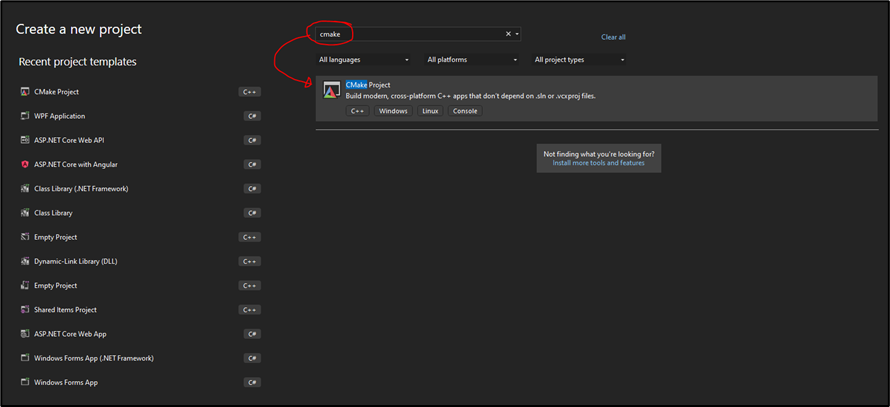Click the Console tag under CMake Project result
The height and width of the screenshot is (407, 890).
click(465, 111)
